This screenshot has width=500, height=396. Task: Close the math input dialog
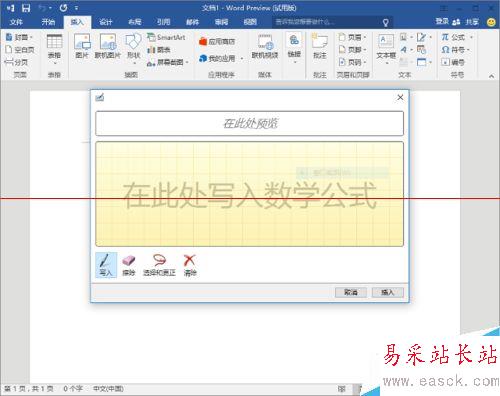coord(400,97)
